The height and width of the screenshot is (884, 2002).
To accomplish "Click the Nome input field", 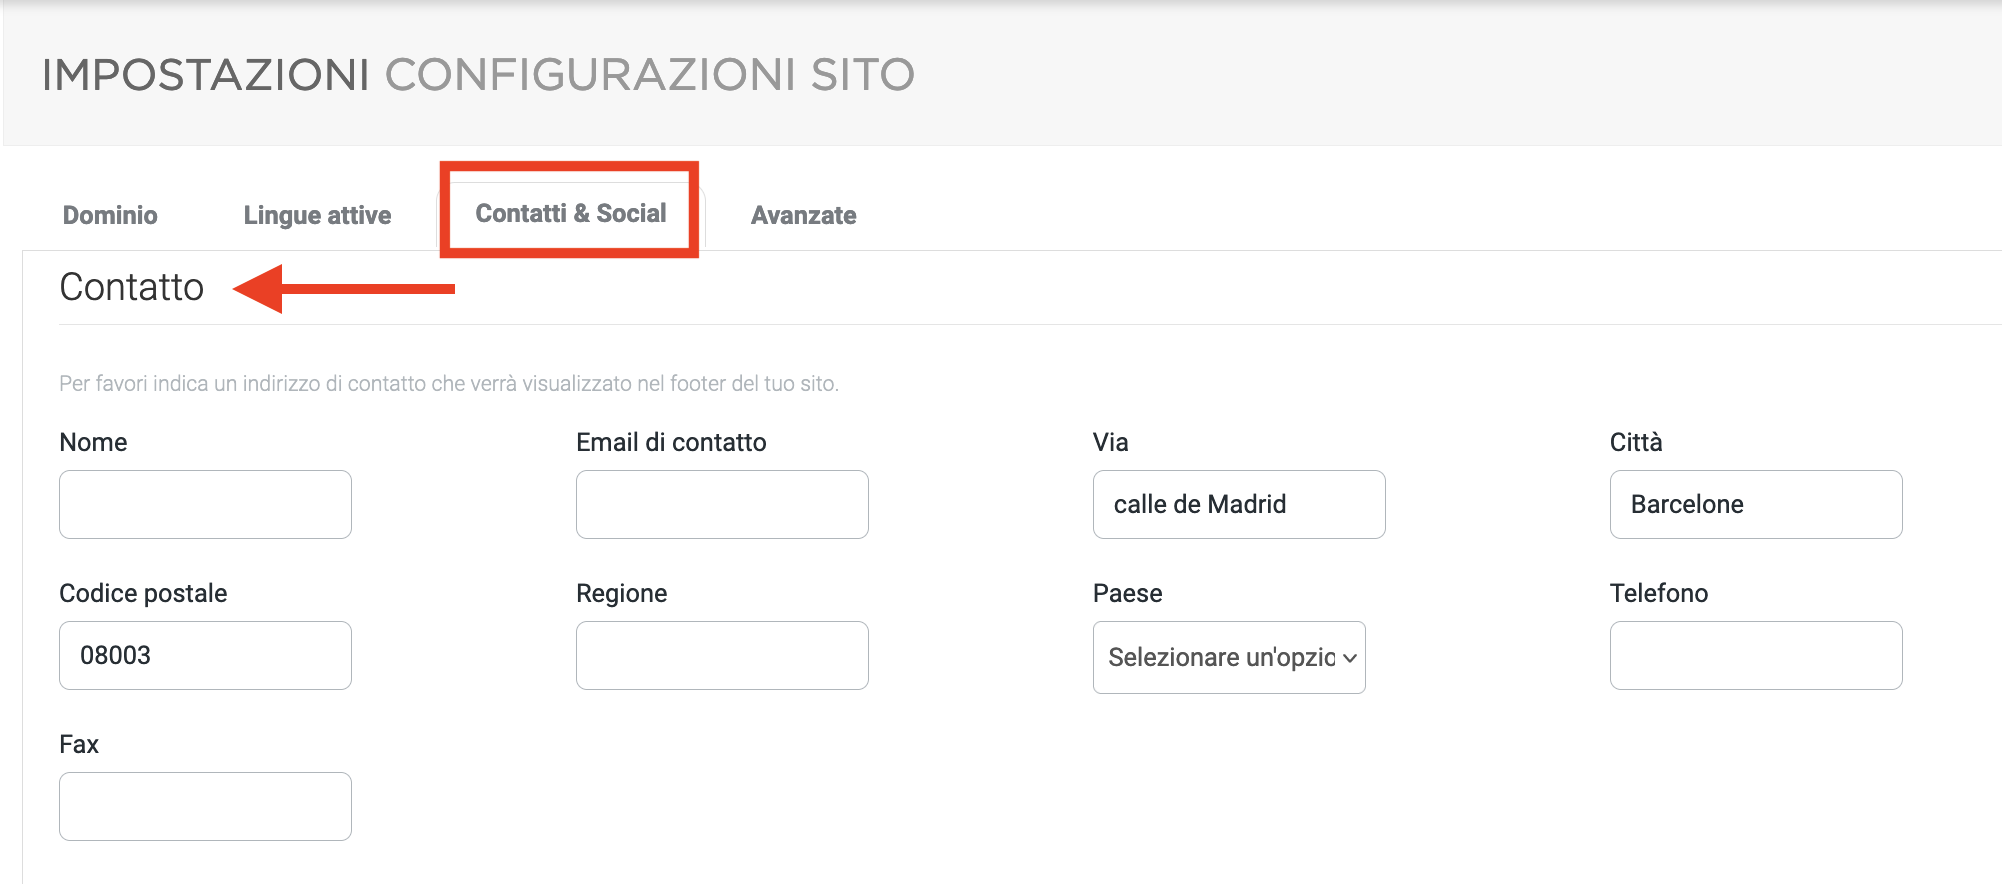I will click(x=205, y=504).
